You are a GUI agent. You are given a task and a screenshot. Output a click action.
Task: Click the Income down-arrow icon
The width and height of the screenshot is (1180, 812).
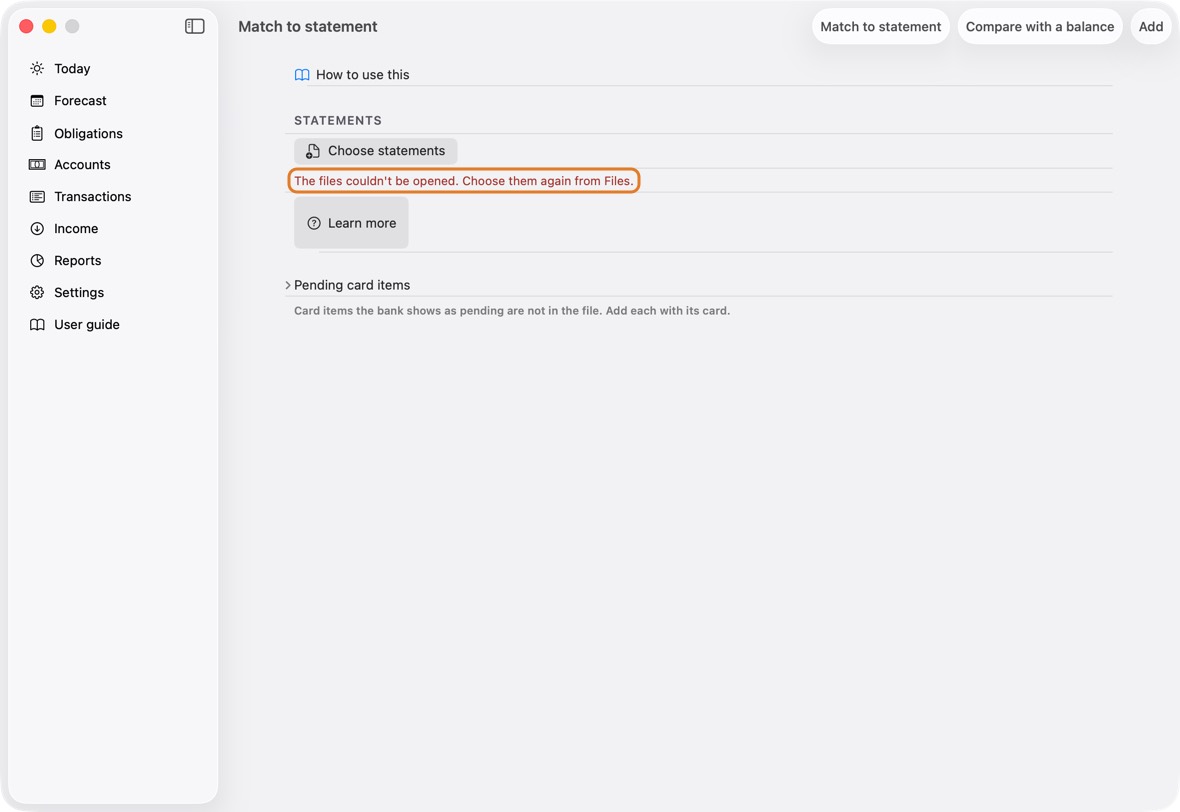coord(37,229)
